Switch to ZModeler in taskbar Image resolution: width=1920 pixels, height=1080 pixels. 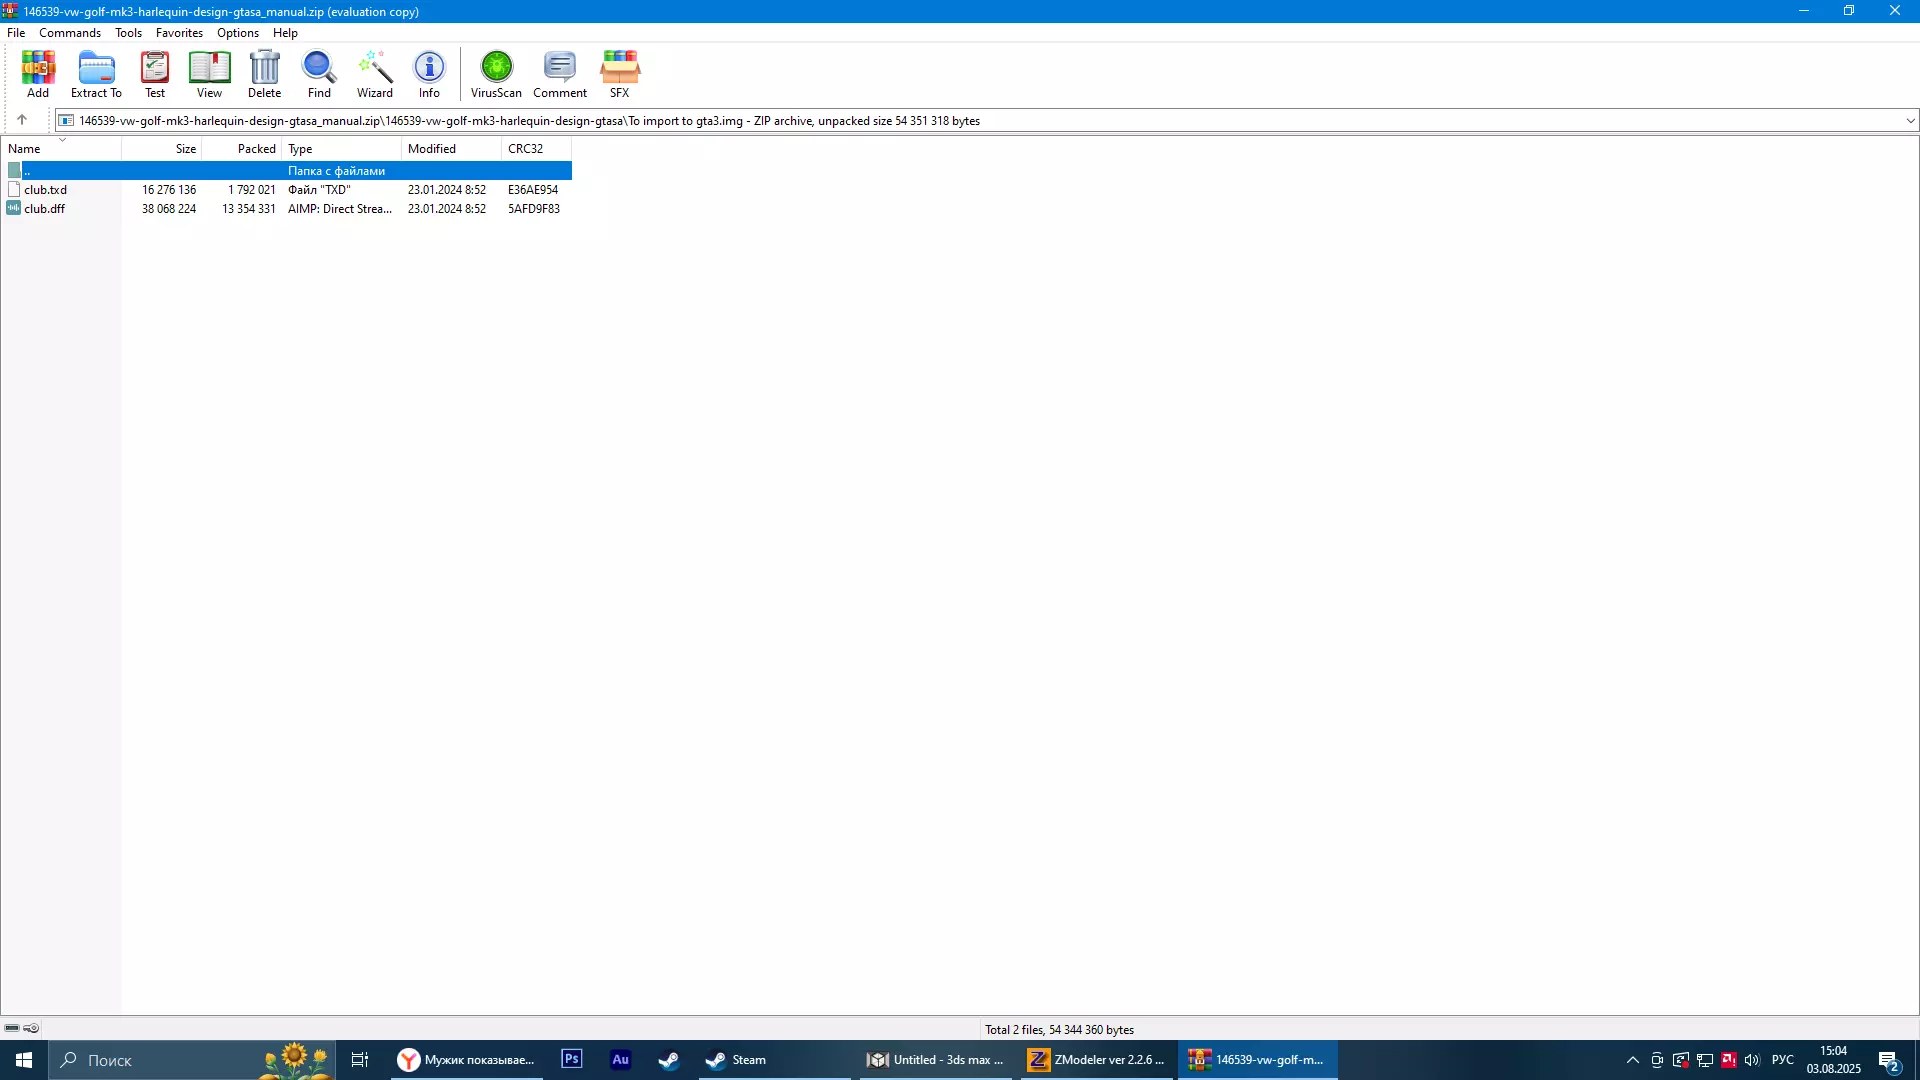tap(1097, 1060)
